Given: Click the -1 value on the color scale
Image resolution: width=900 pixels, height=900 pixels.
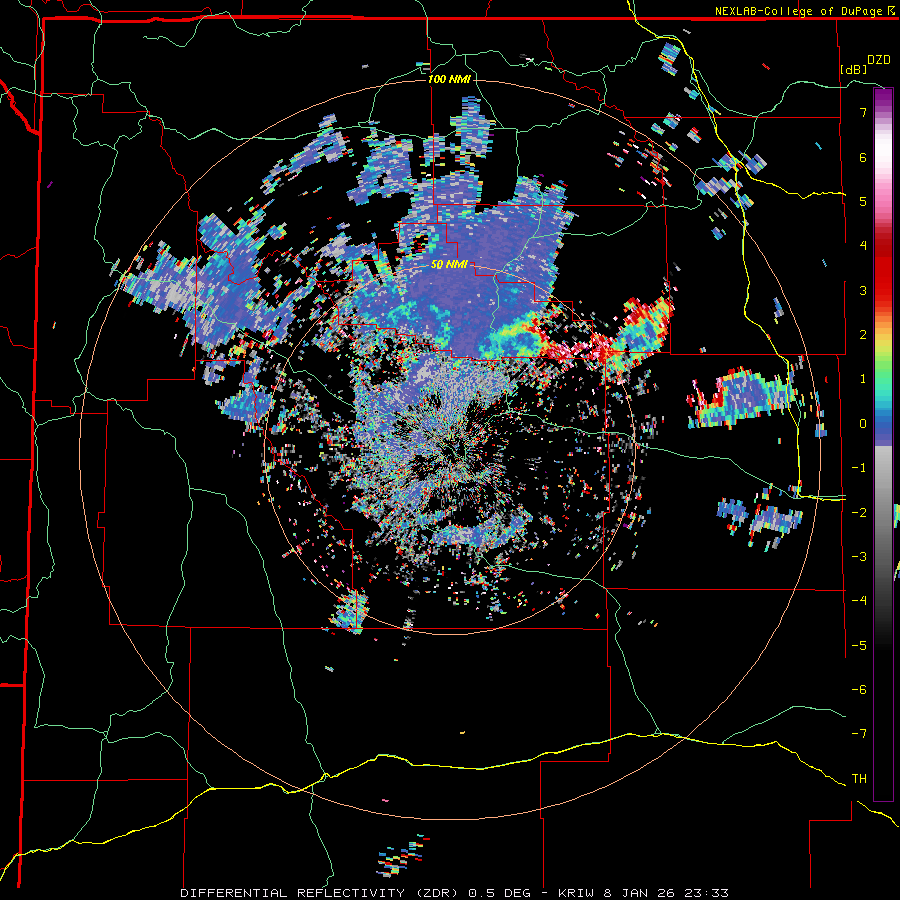Looking at the screenshot, I should [x=859, y=468].
